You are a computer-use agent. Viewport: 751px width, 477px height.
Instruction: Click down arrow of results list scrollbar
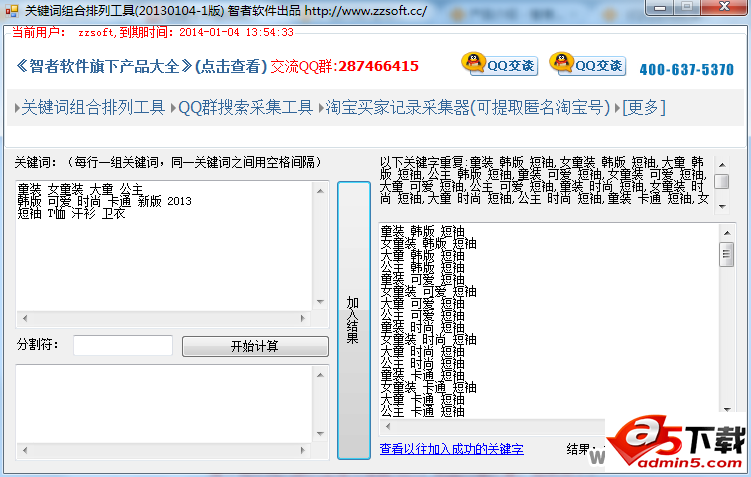click(727, 409)
